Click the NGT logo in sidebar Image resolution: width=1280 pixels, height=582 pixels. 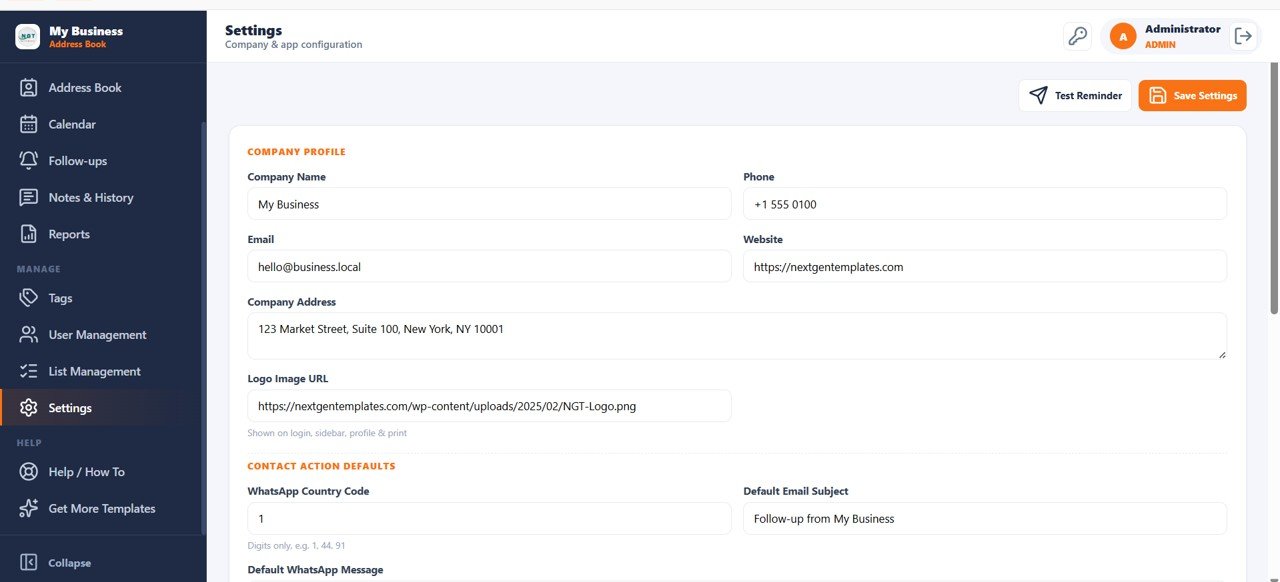(x=28, y=36)
